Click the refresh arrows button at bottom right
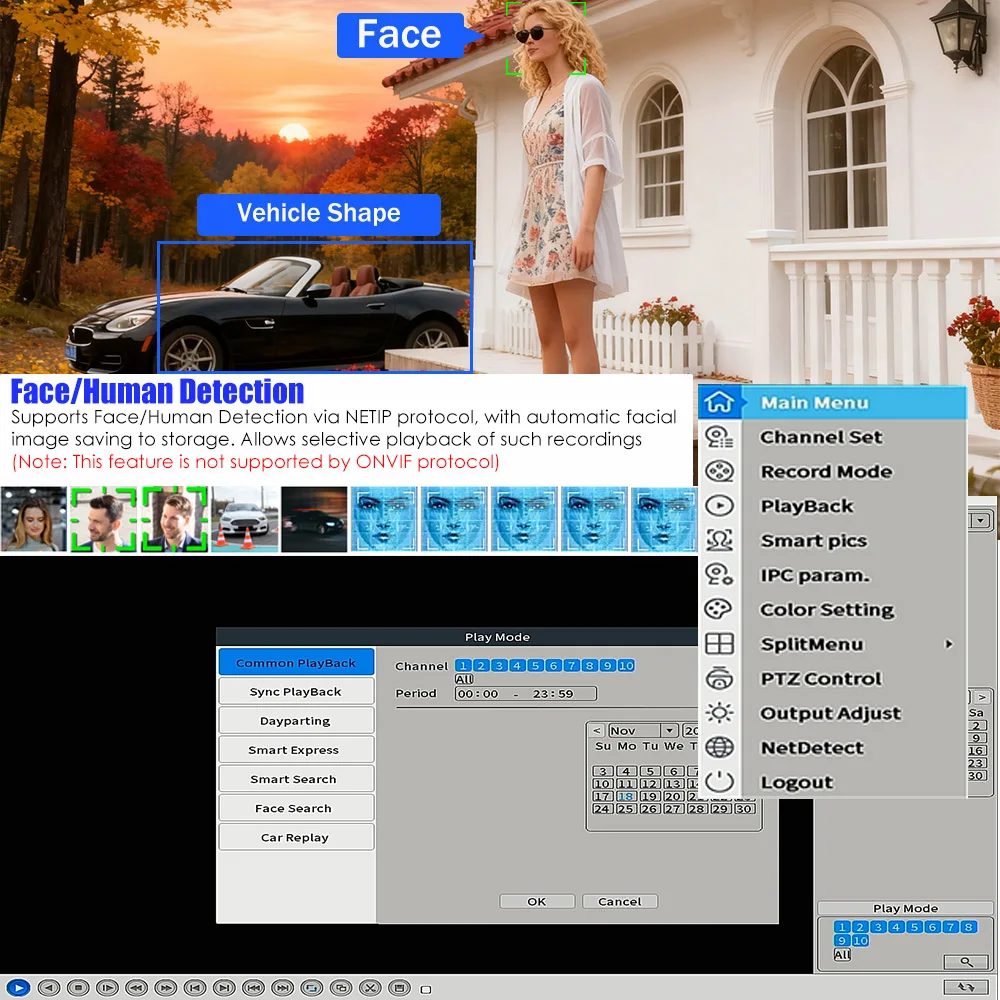Viewport: 1000px width, 1000px height. click(x=966, y=987)
